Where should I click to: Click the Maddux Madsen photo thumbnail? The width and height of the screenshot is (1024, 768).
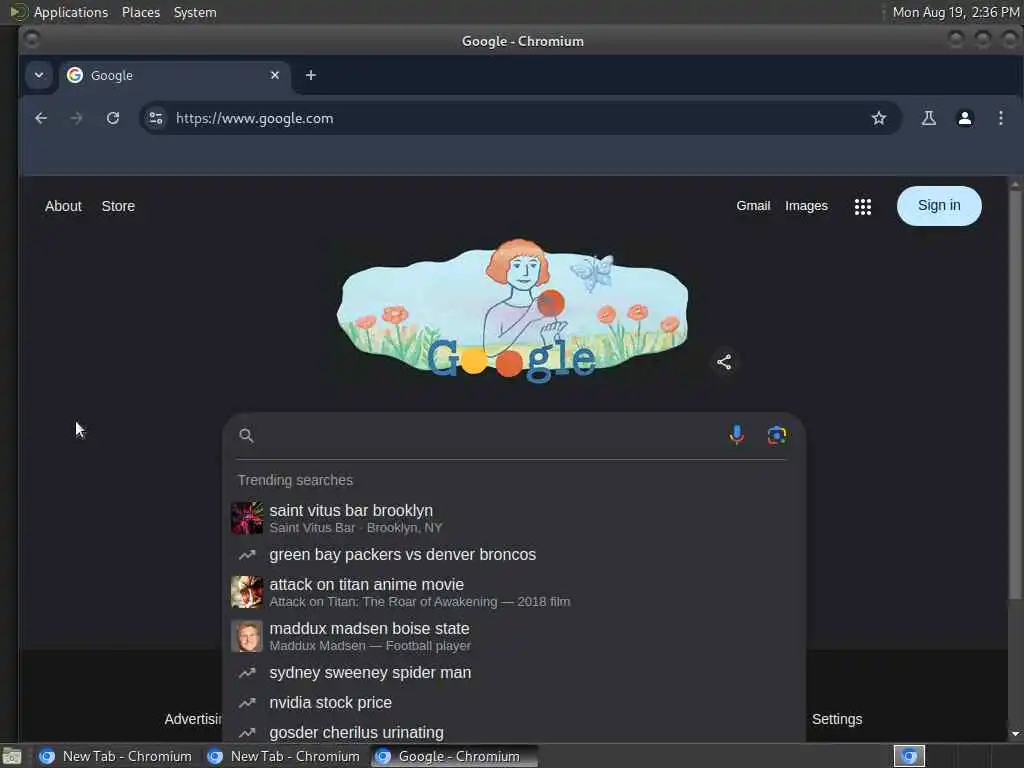(x=247, y=636)
